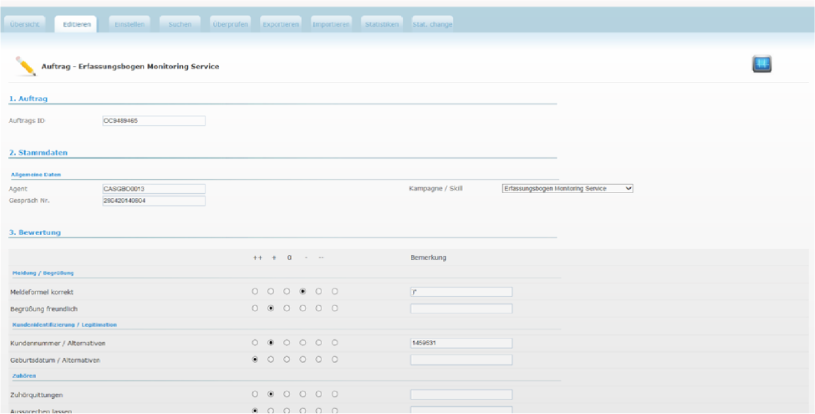Focus the Gespräch Nr. text field

click(x=153, y=200)
